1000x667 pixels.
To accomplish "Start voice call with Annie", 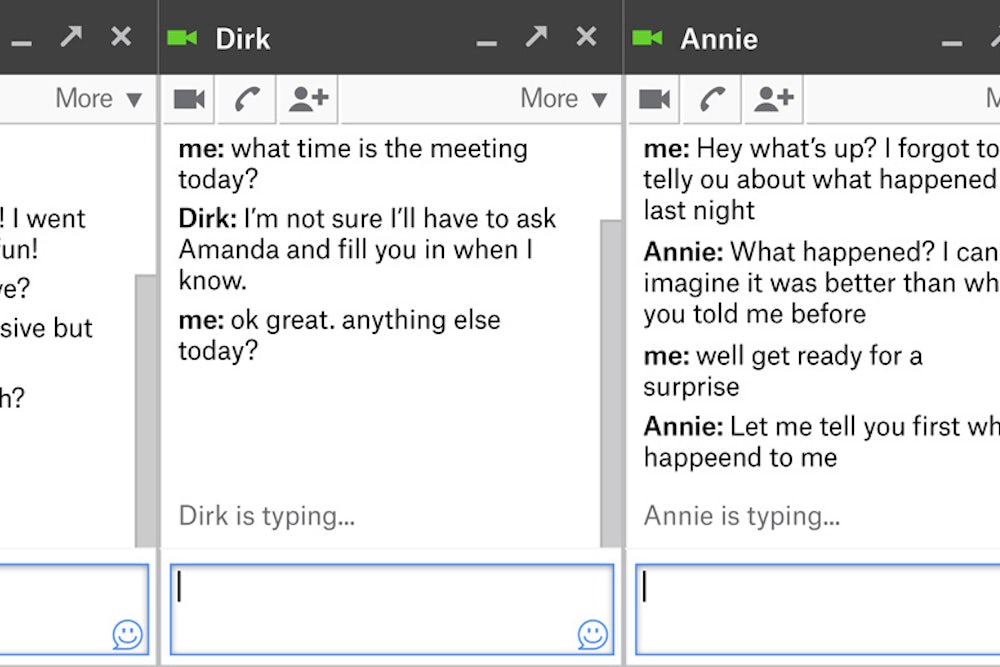I will point(712,98).
